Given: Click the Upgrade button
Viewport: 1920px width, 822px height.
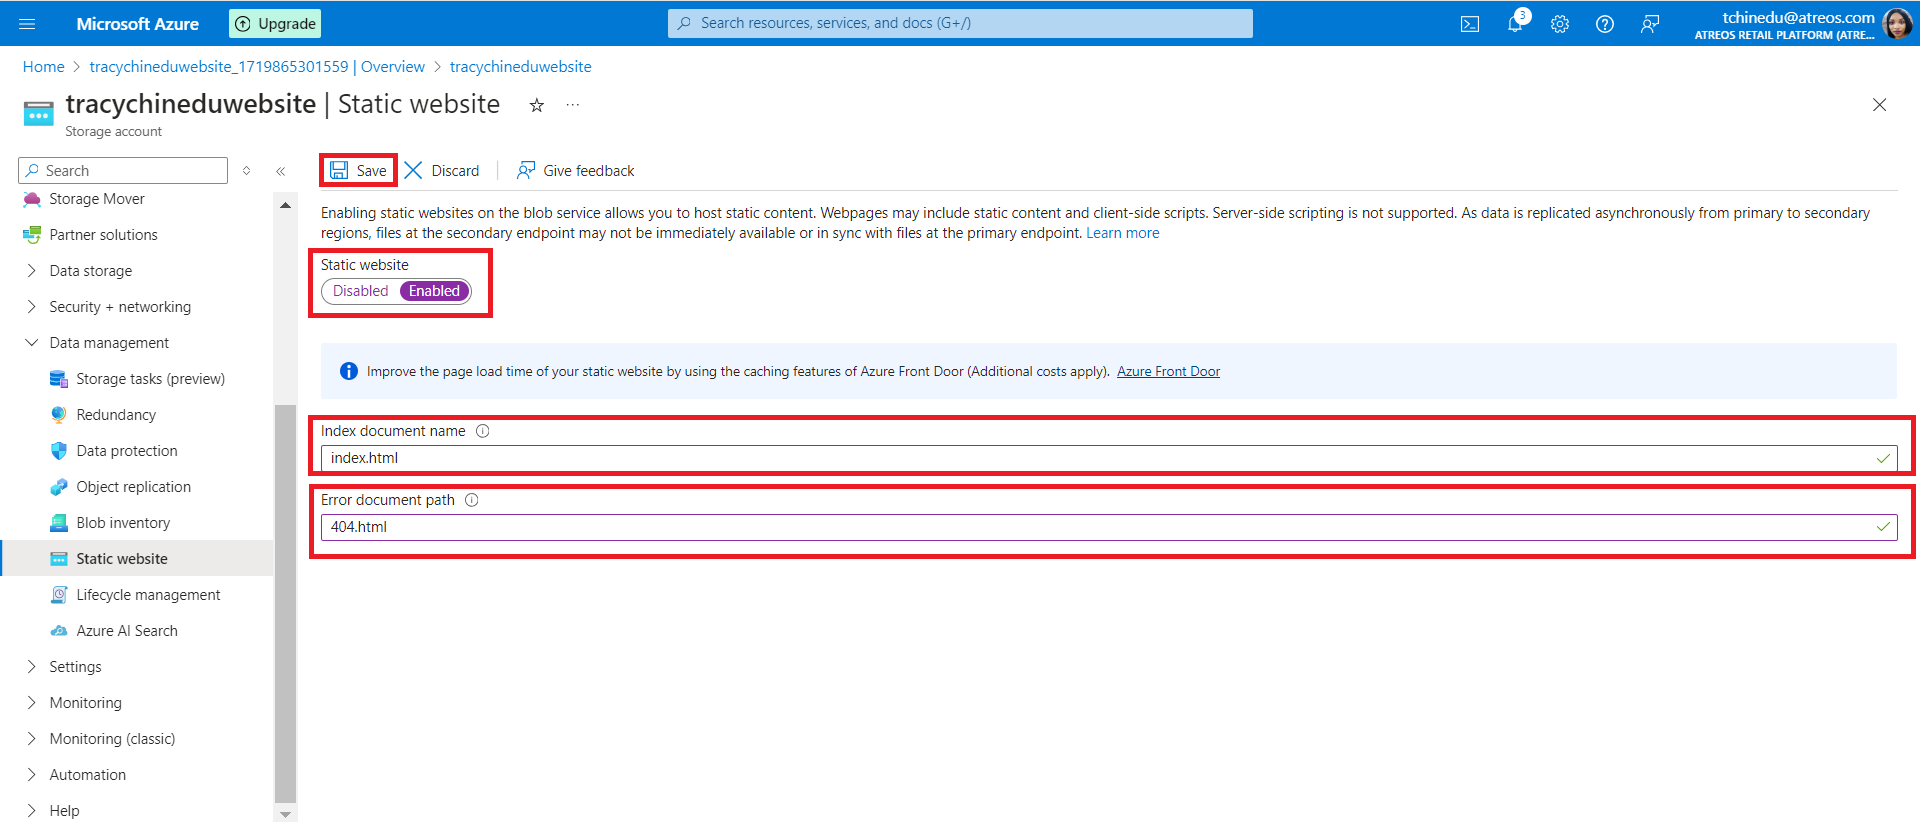Looking at the screenshot, I should (275, 24).
